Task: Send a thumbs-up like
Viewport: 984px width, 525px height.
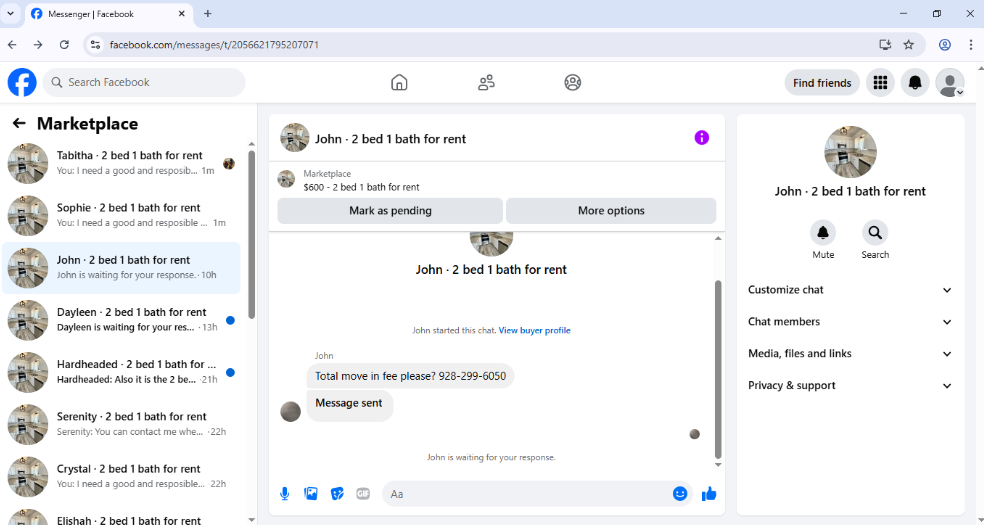Action: click(709, 494)
